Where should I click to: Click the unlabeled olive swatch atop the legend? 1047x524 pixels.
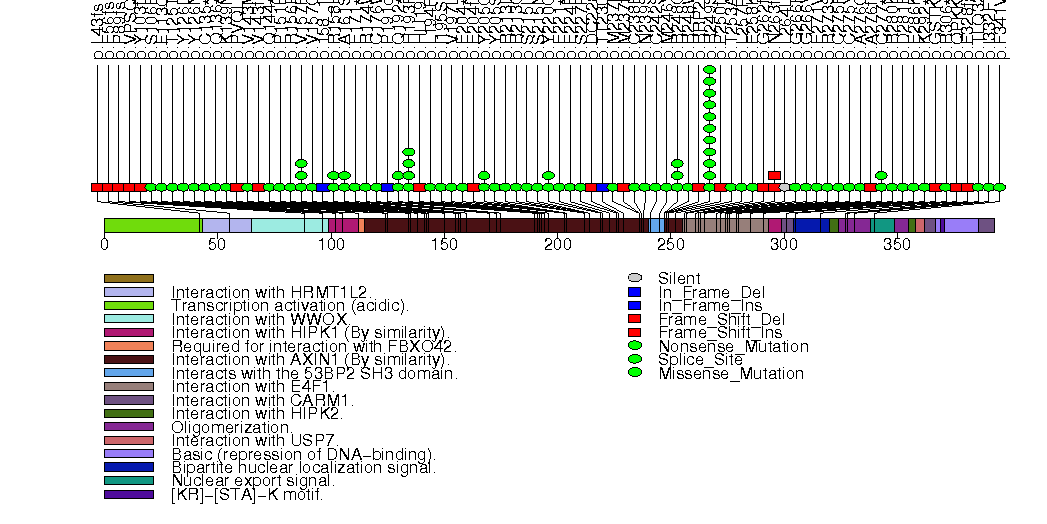click(128, 278)
